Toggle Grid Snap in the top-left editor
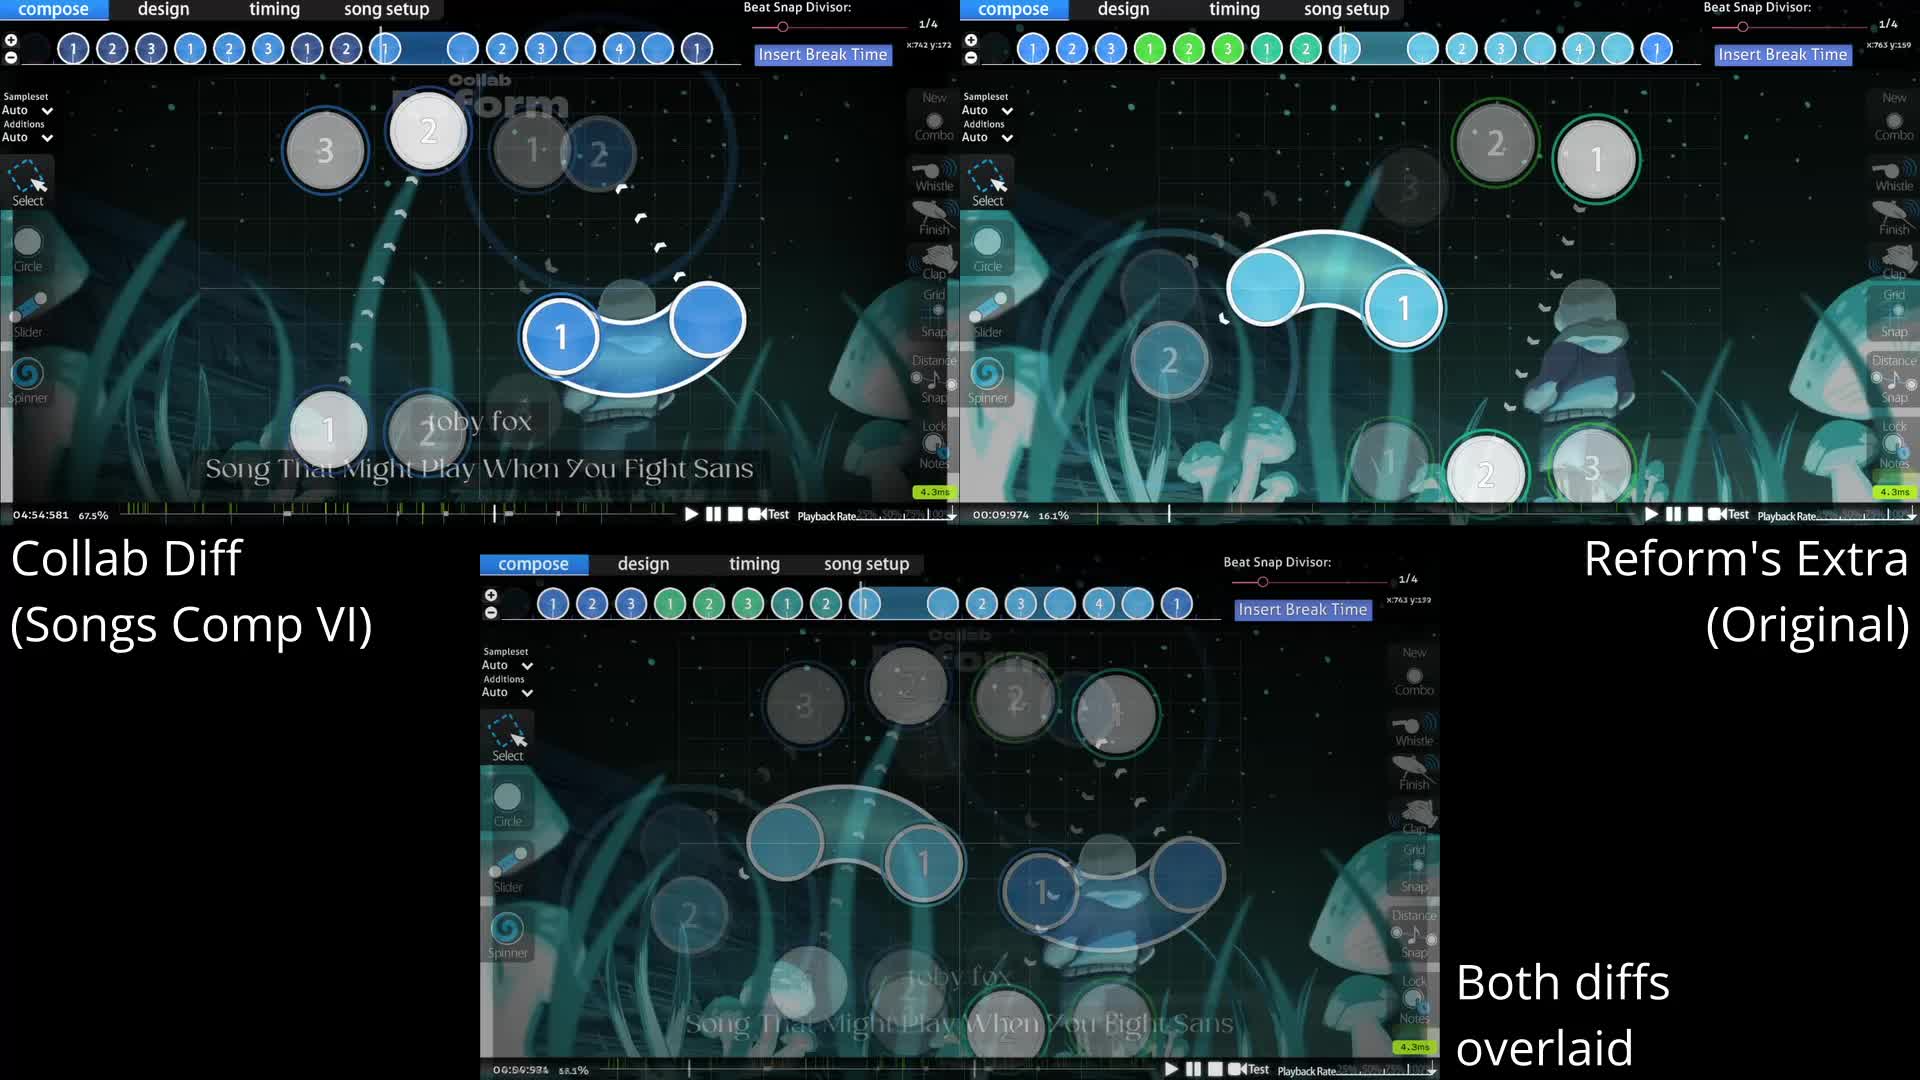 tap(936, 310)
